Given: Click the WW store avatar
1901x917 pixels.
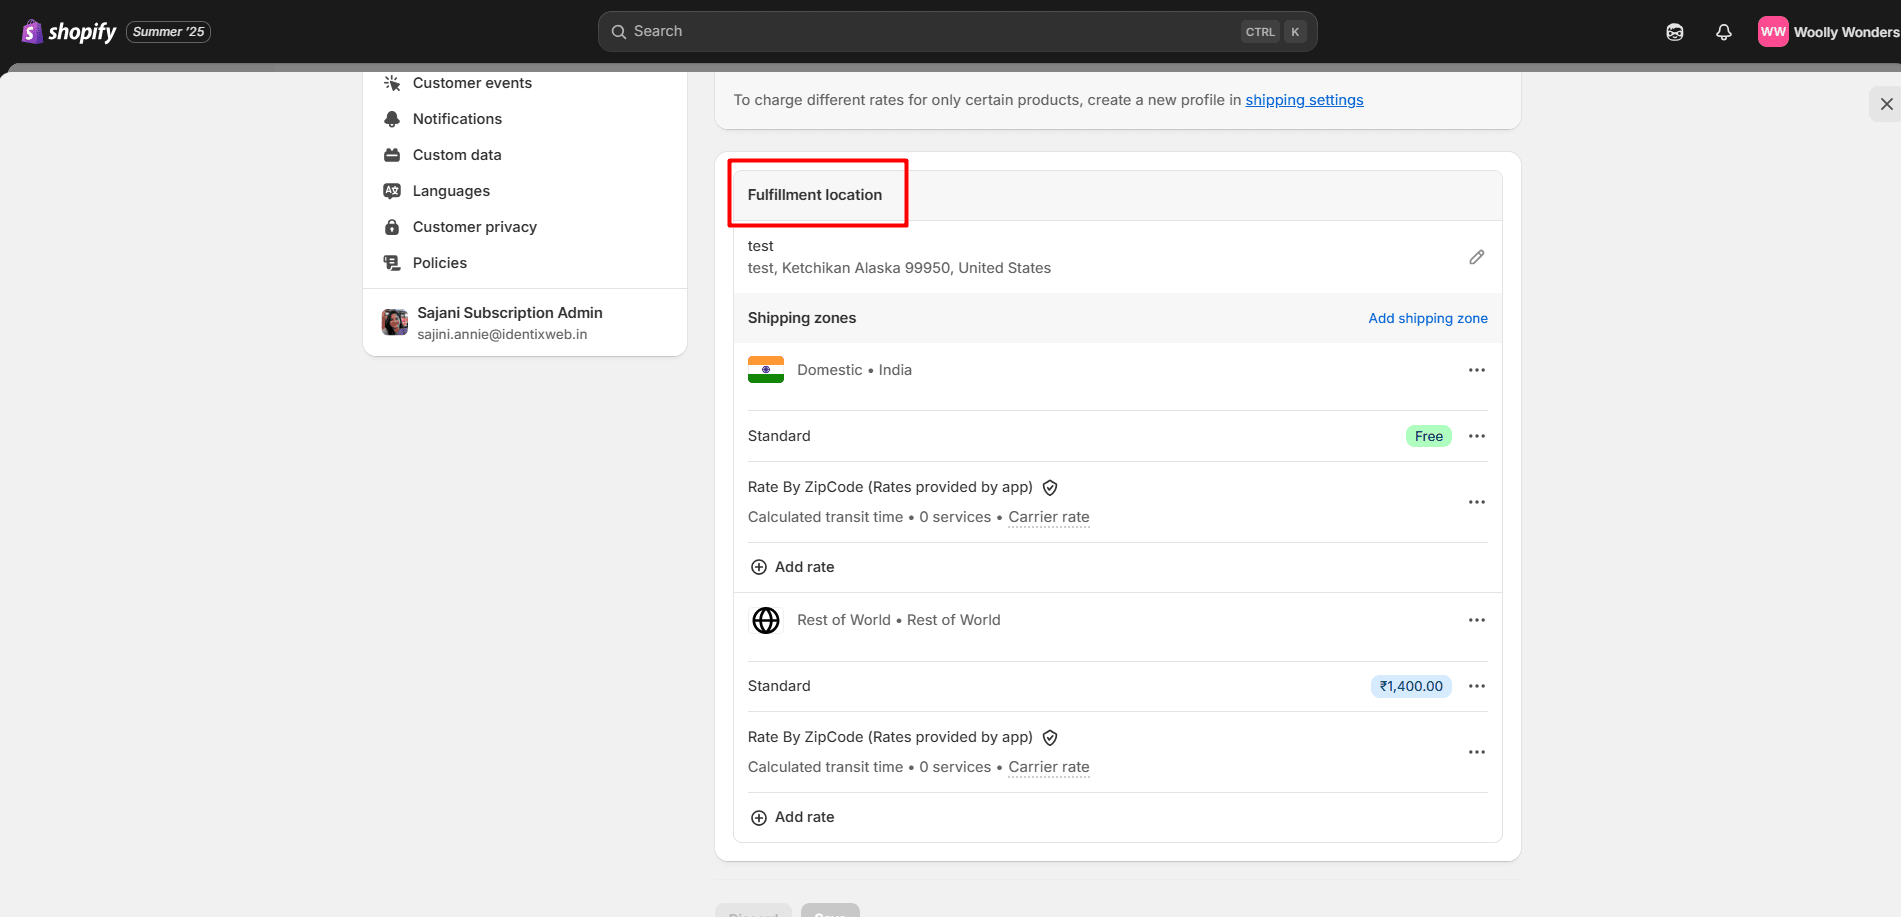Looking at the screenshot, I should 1773,32.
